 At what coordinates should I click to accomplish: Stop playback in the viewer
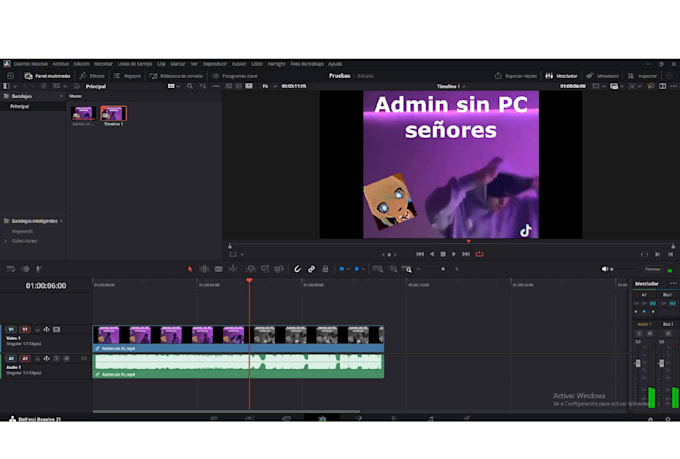click(x=443, y=254)
